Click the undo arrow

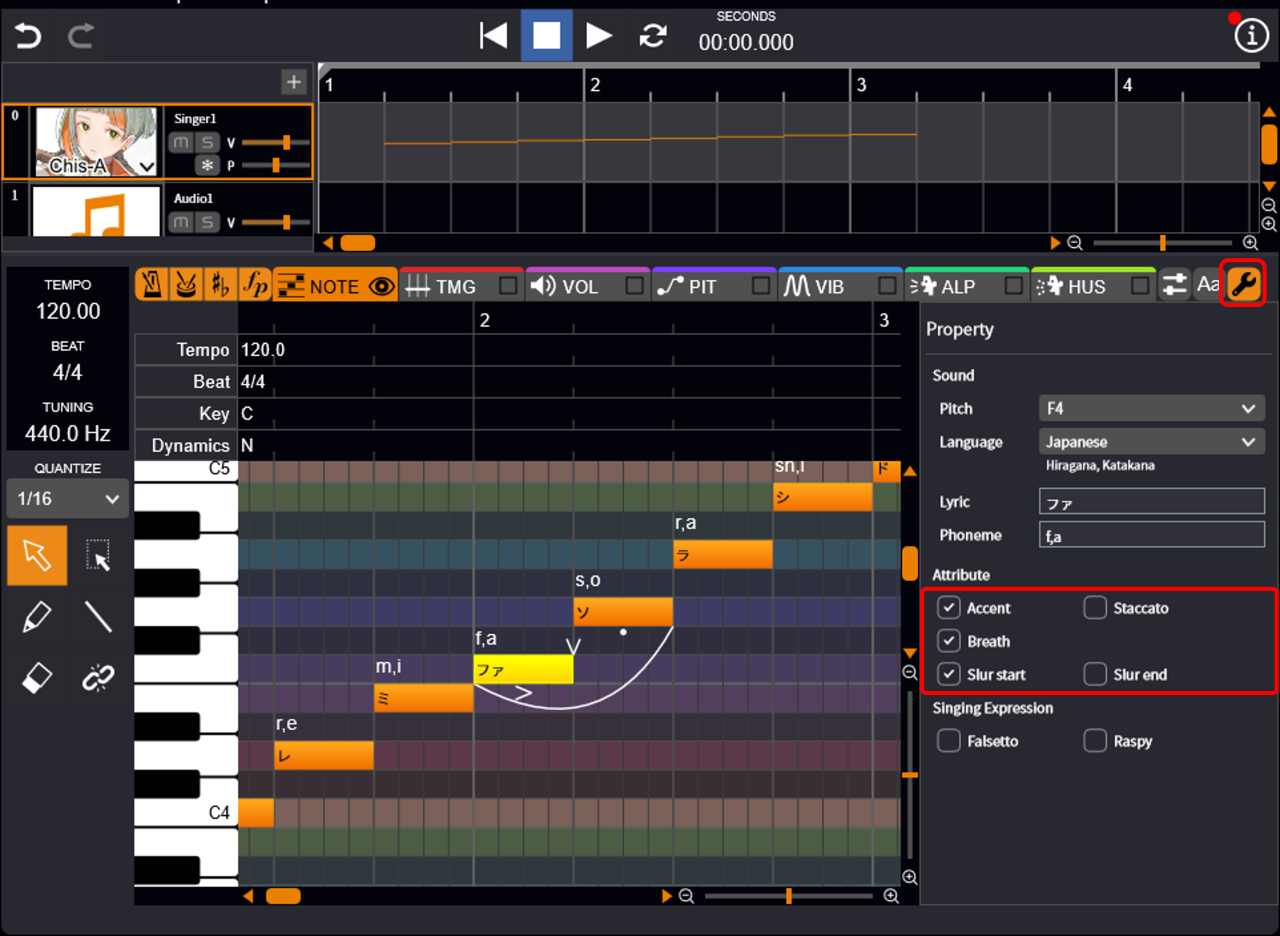coord(28,36)
